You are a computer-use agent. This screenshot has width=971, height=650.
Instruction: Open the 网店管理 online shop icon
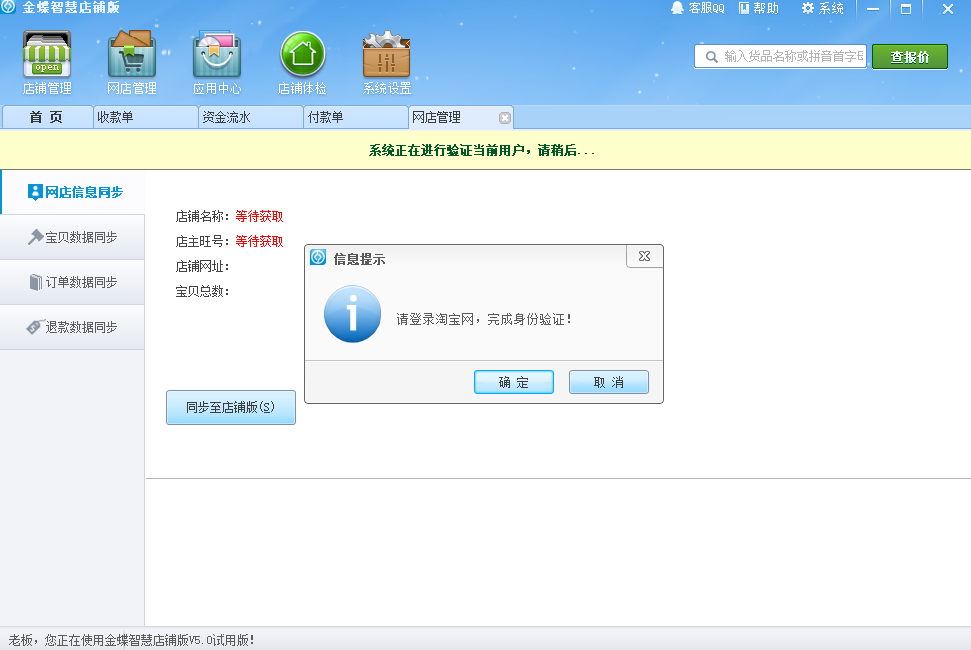pyautogui.click(x=132, y=63)
